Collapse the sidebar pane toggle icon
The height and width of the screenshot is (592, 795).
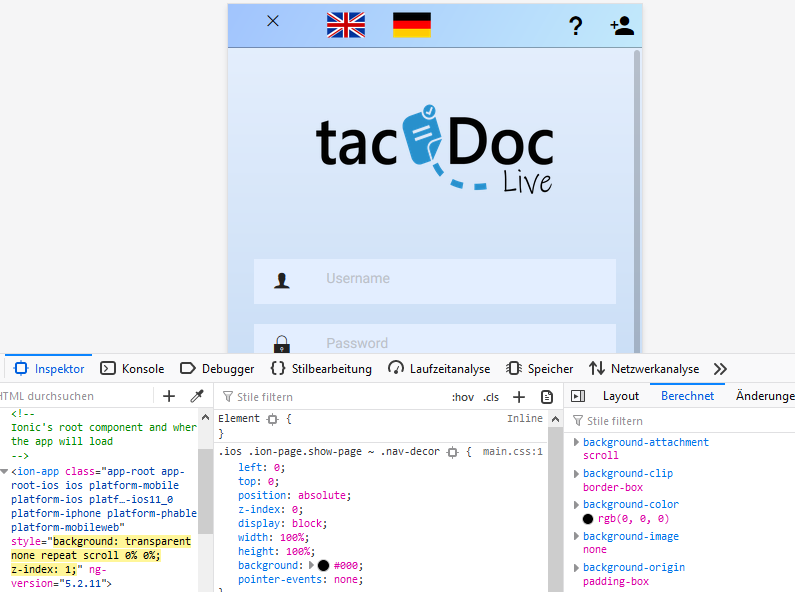coord(578,396)
